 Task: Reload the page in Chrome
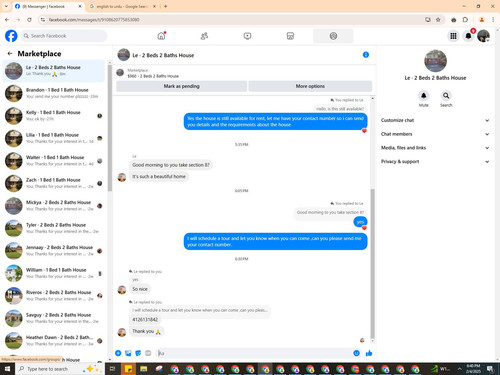[x=29, y=20]
